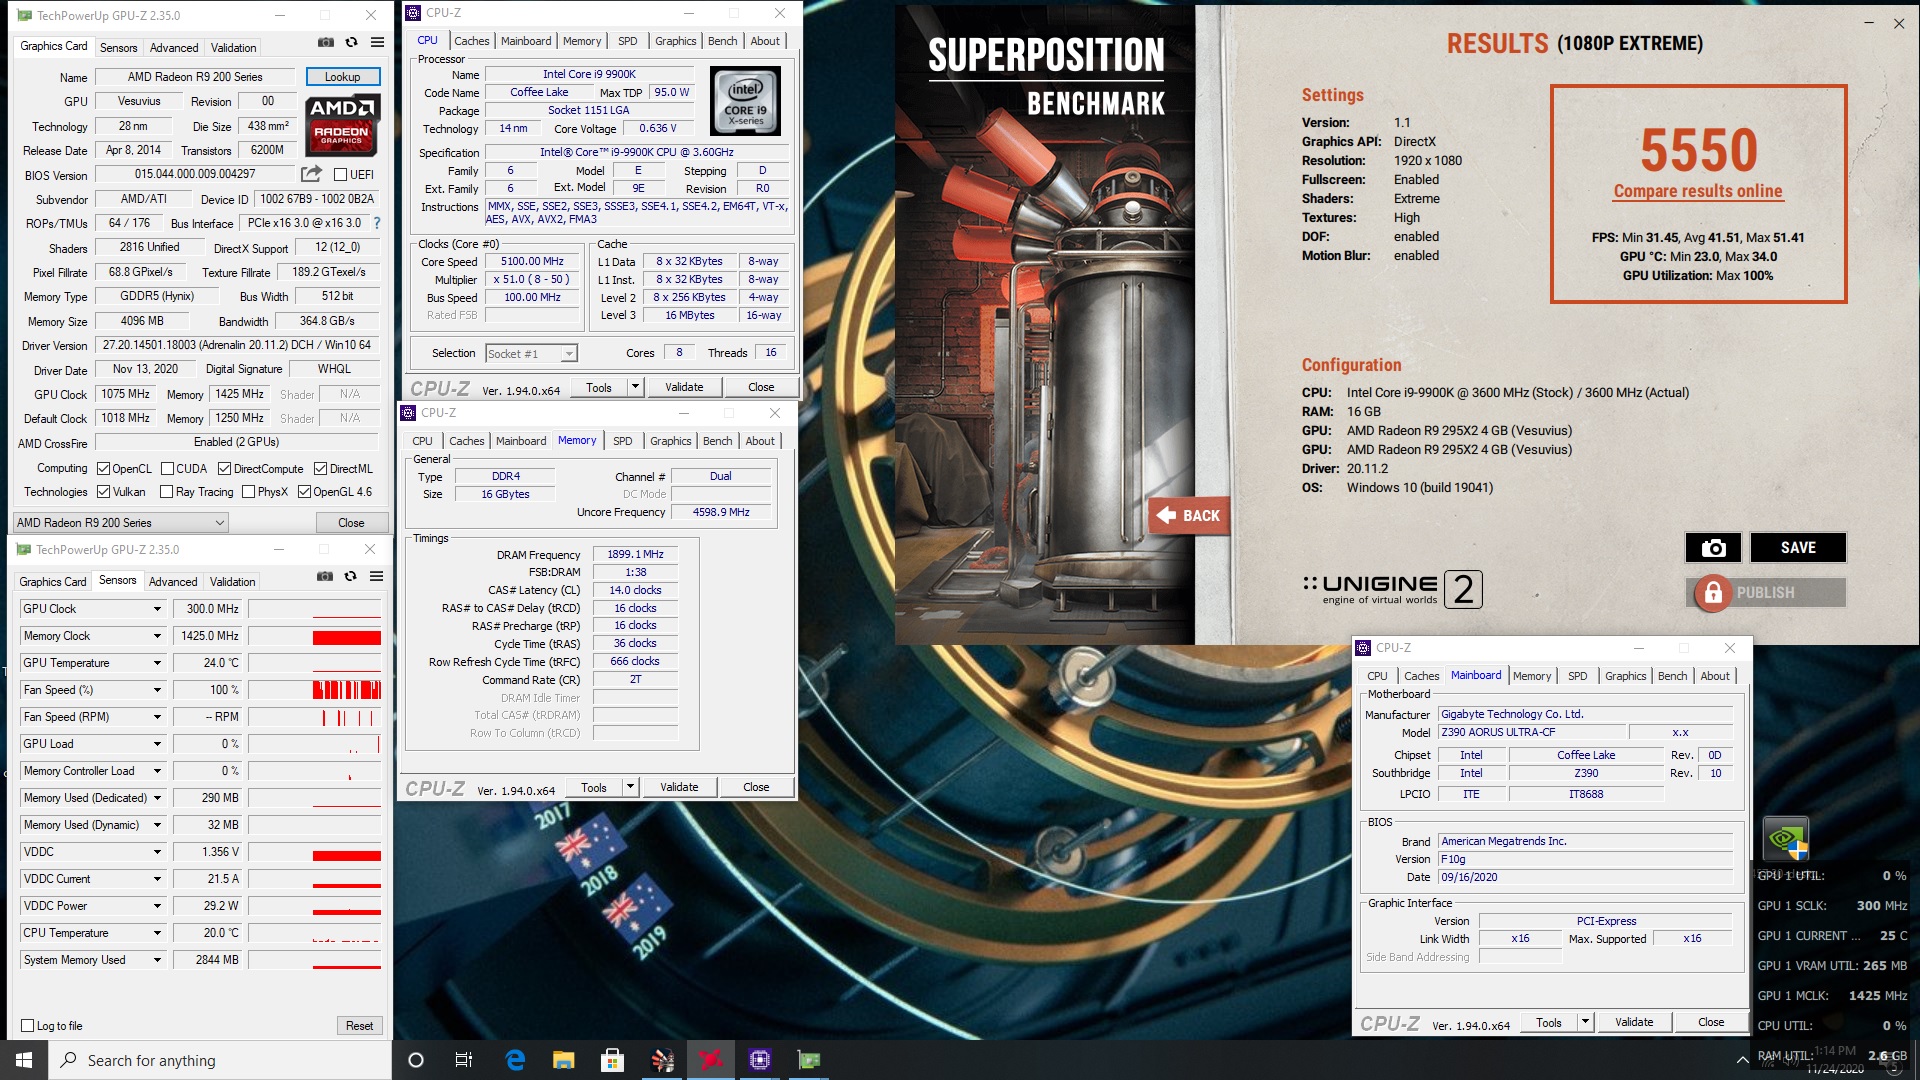This screenshot has width=1920, height=1080.
Task: Click the AMD Radeon Graphics logo
Action: (x=342, y=124)
